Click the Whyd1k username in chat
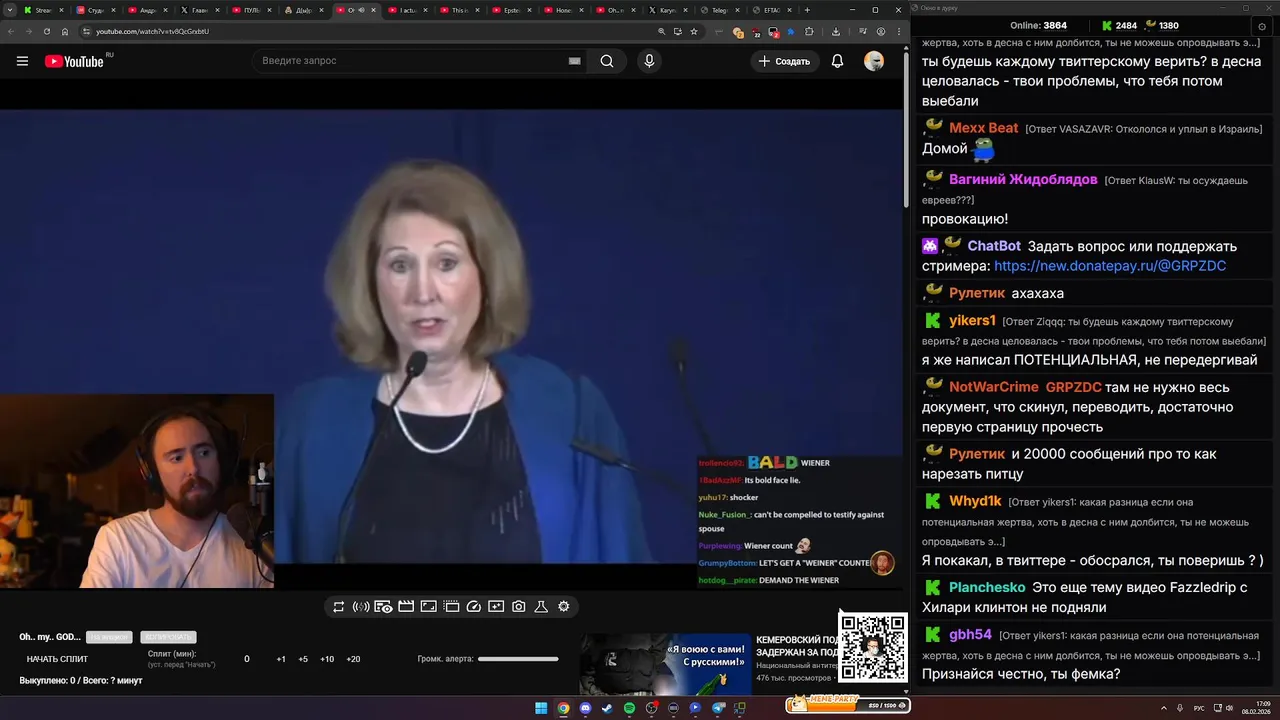1280x720 pixels. [x=975, y=501]
